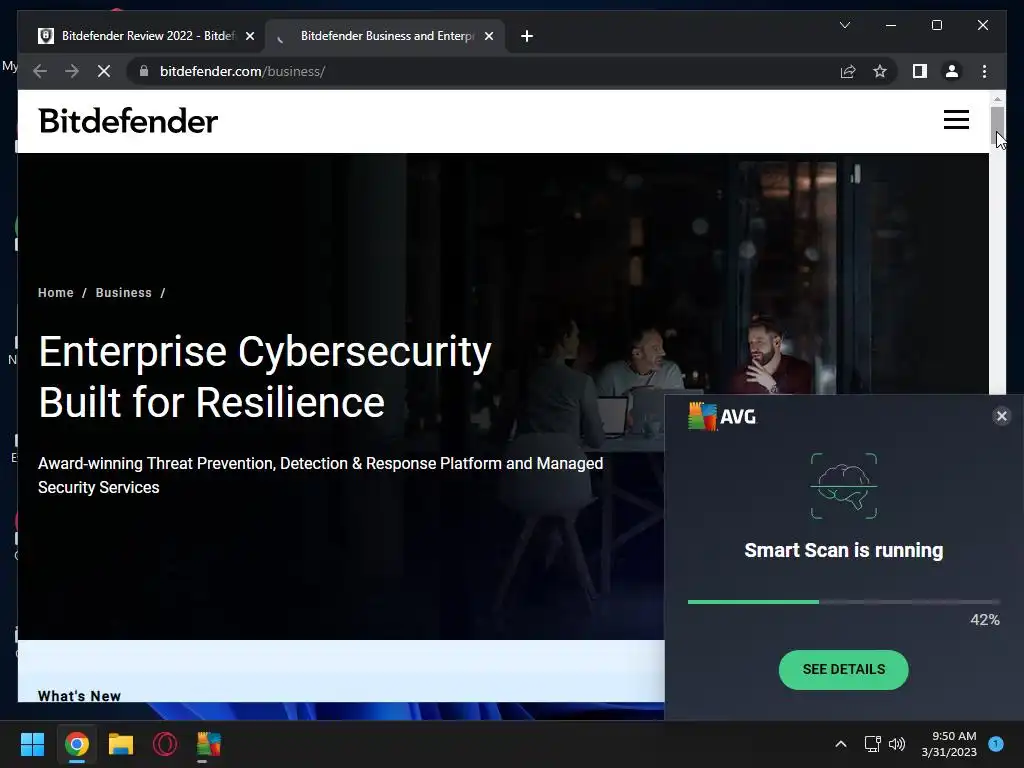This screenshot has width=1024, height=768.
Task: Close the Bitdefender Review 2022 tab
Action: tap(249, 36)
